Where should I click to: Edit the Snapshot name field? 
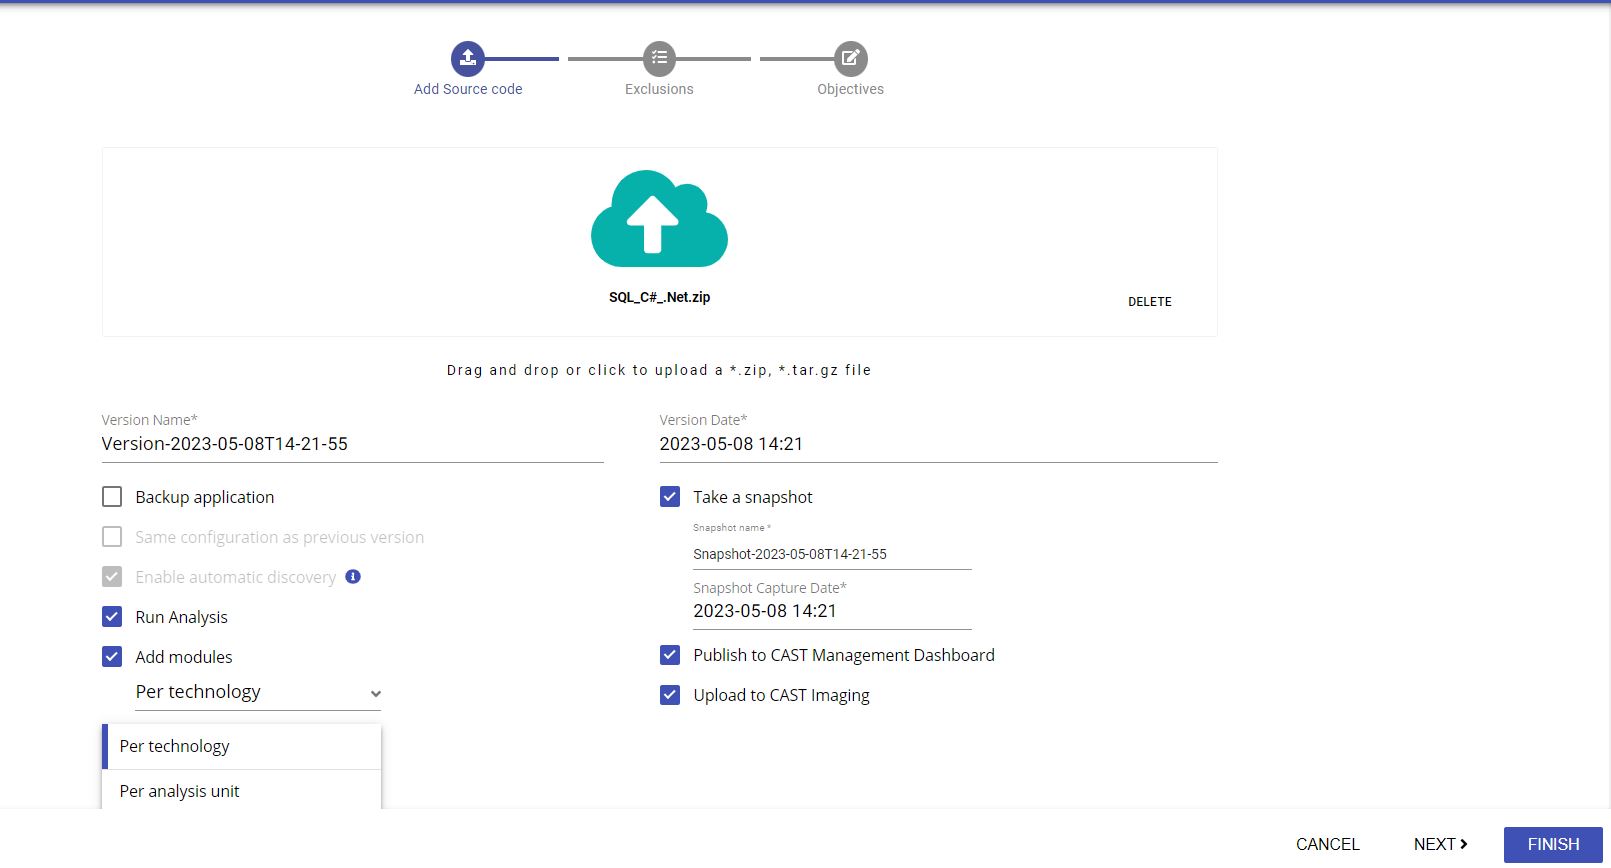tap(832, 554)
